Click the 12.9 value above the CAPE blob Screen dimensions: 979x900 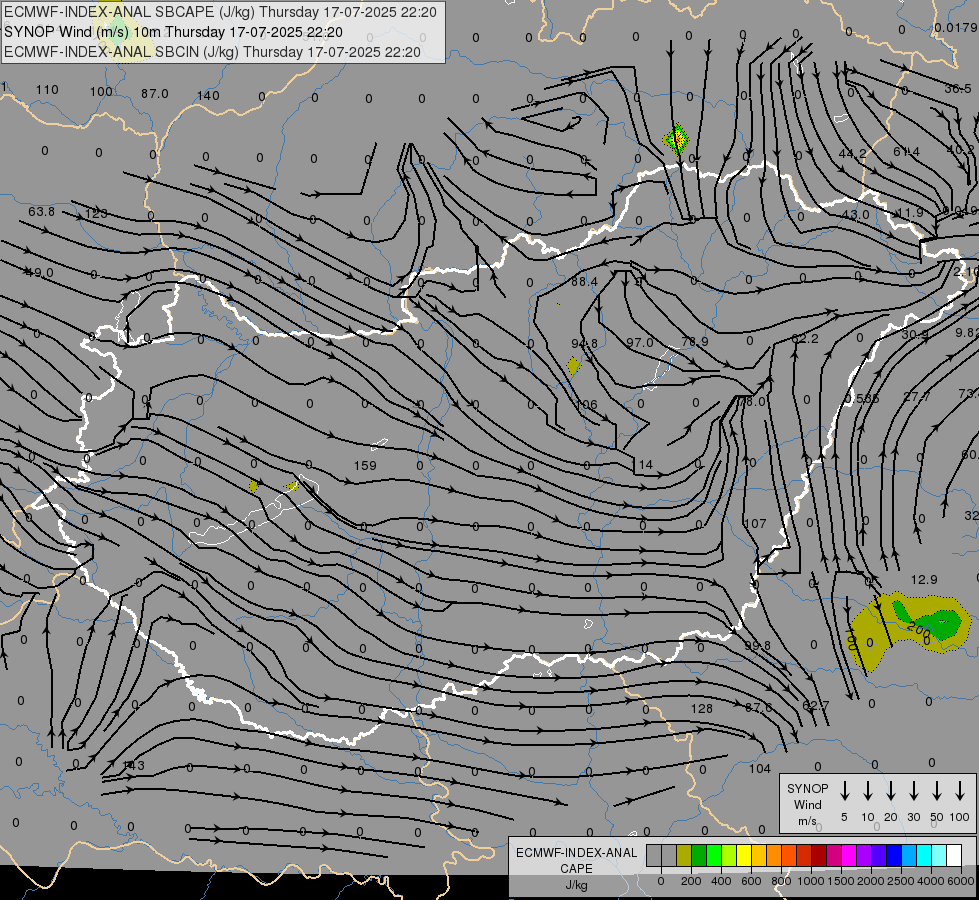[924, 580]
